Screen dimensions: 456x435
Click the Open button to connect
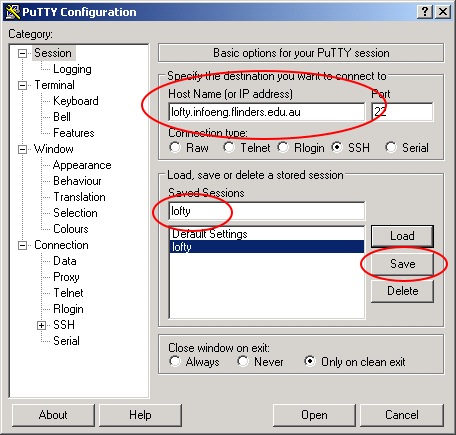(x=314, y=415)
